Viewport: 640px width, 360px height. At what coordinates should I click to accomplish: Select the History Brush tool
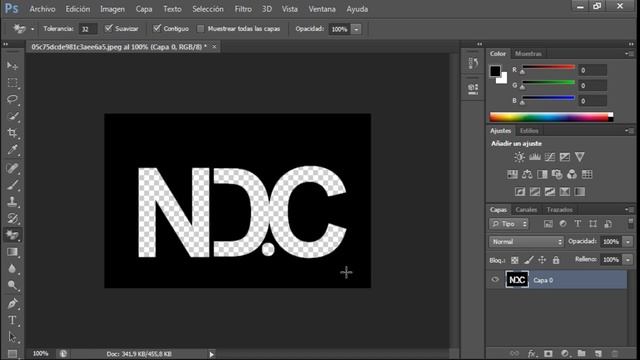[x=12, y=218]
